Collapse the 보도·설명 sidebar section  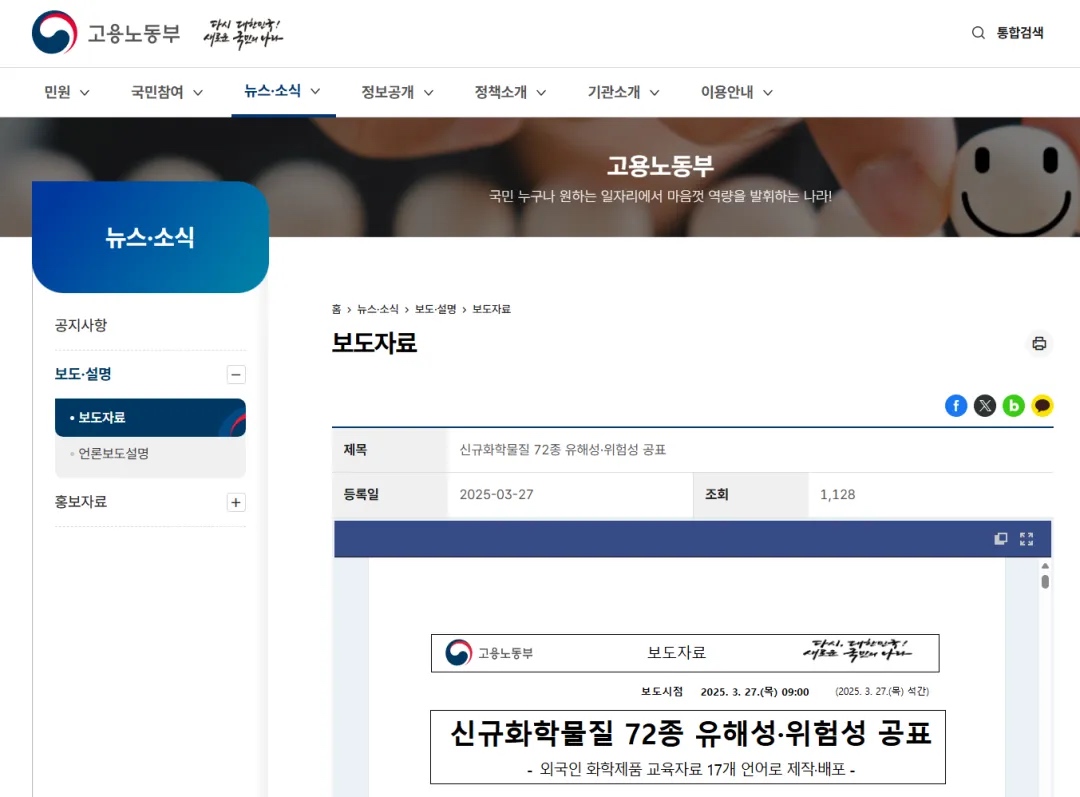(x=236, y=373)
